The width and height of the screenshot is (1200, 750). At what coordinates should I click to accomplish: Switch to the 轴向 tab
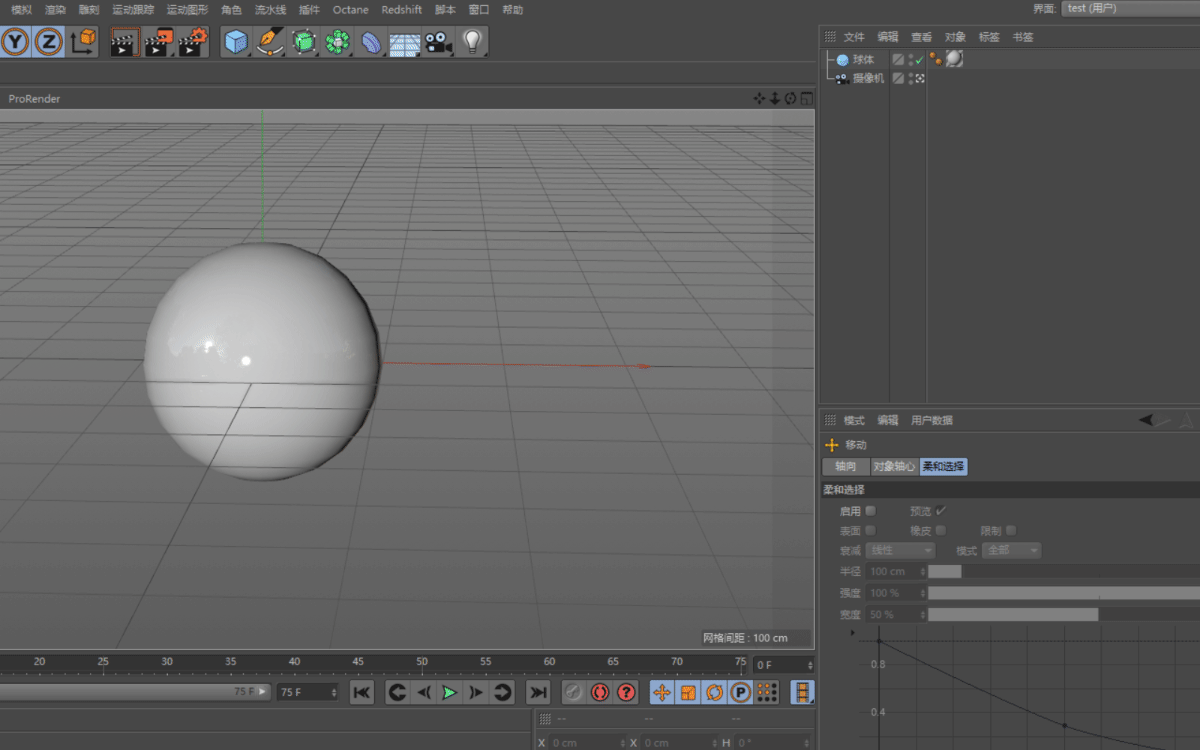(x=845, y=467)
